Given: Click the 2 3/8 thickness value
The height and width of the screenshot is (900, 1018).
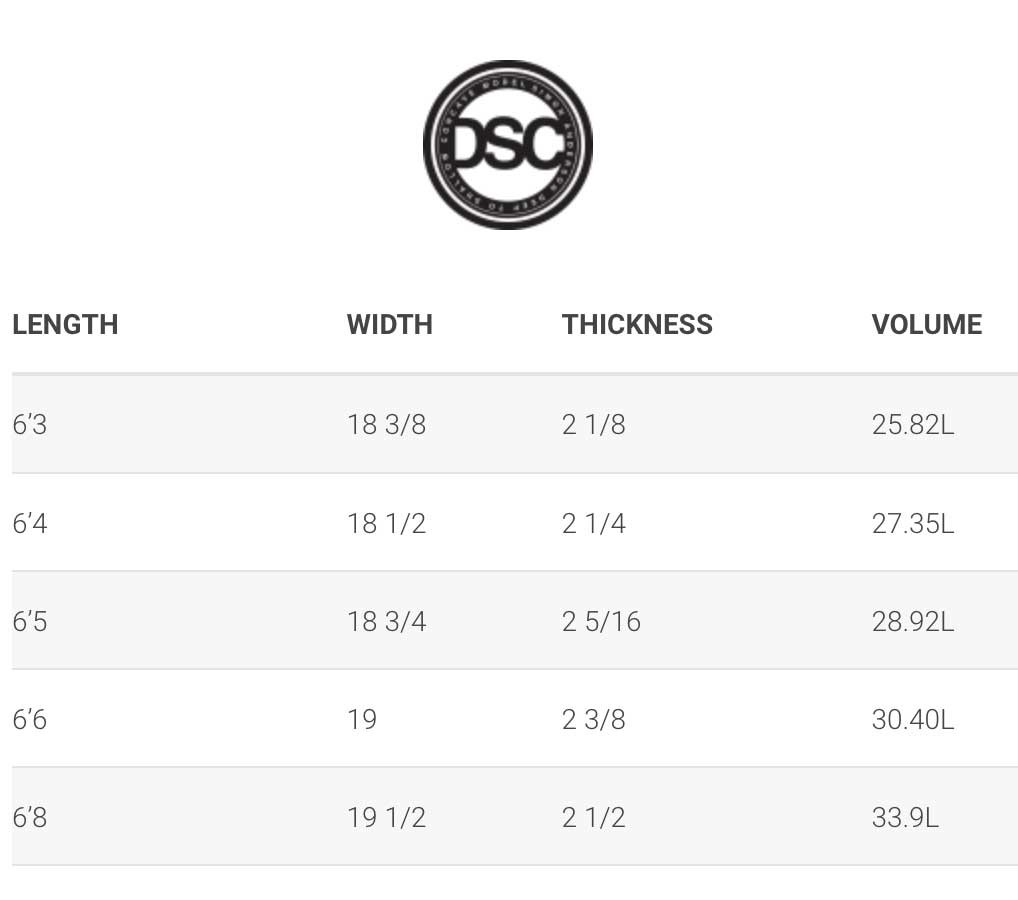Looking at the screenshot, I should coord(593,719).
